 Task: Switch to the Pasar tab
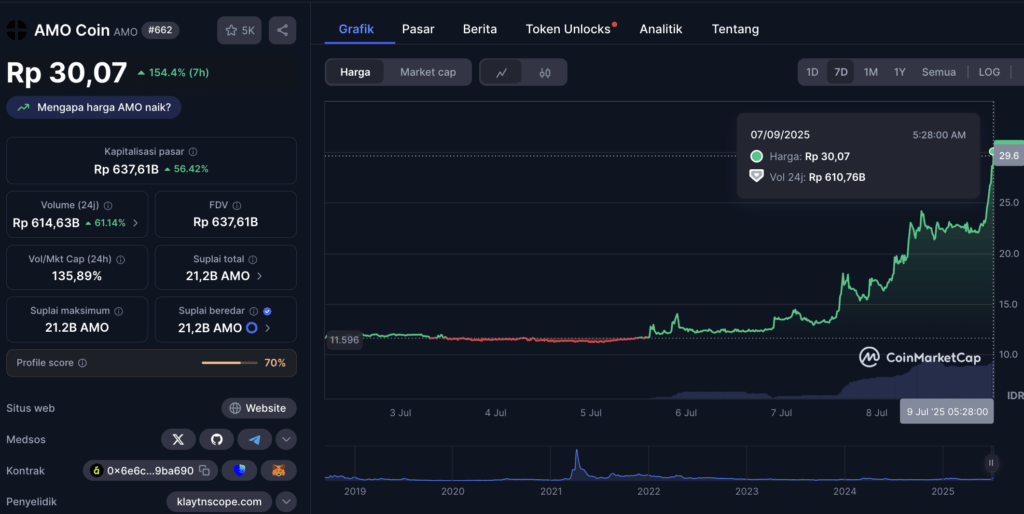tap(418, 29)
